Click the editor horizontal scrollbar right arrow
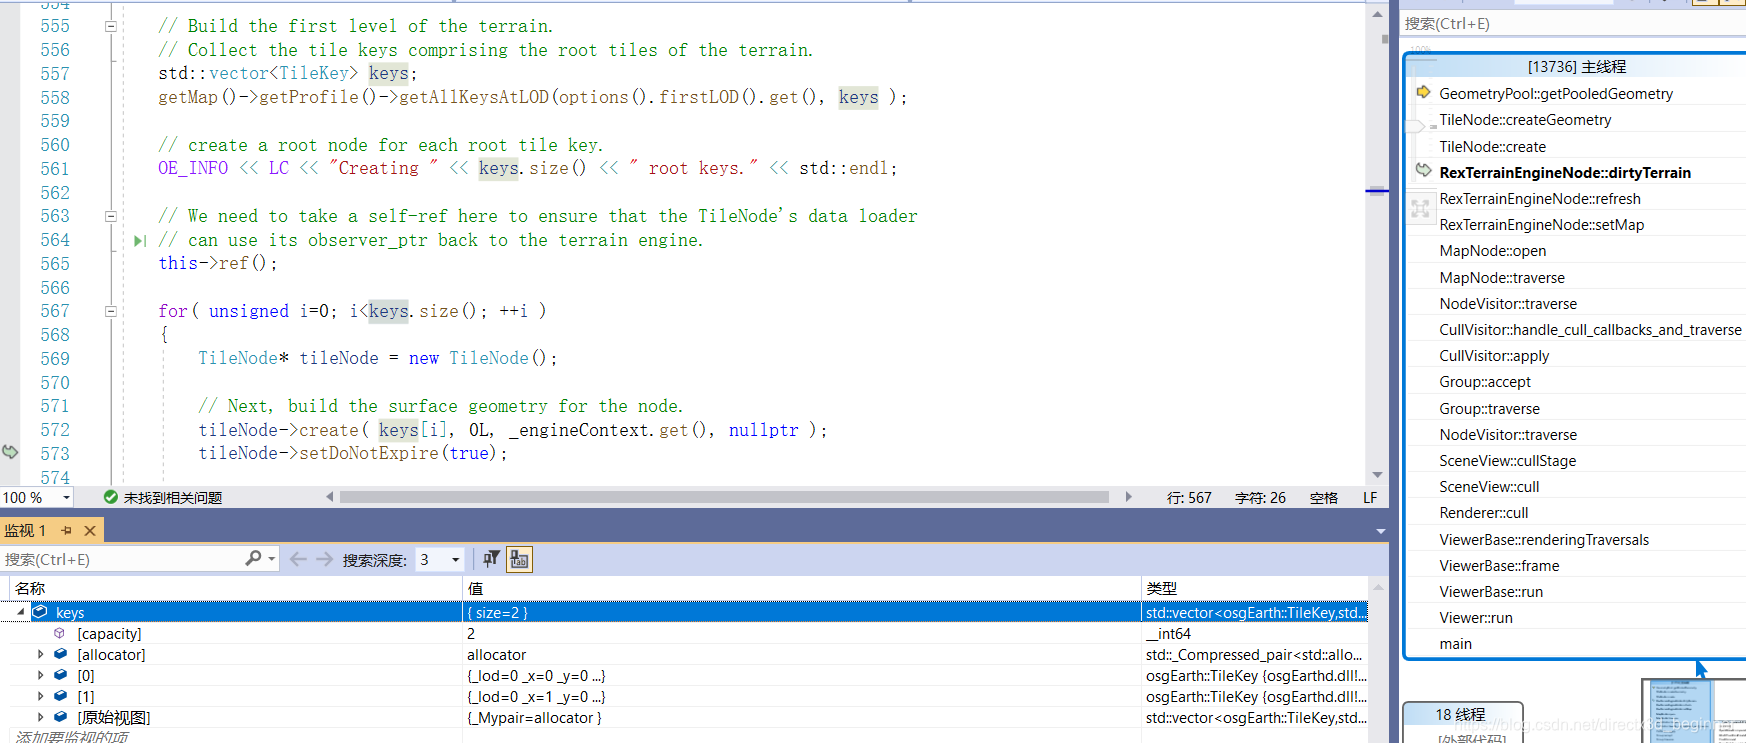 (x=1128, y=497)
